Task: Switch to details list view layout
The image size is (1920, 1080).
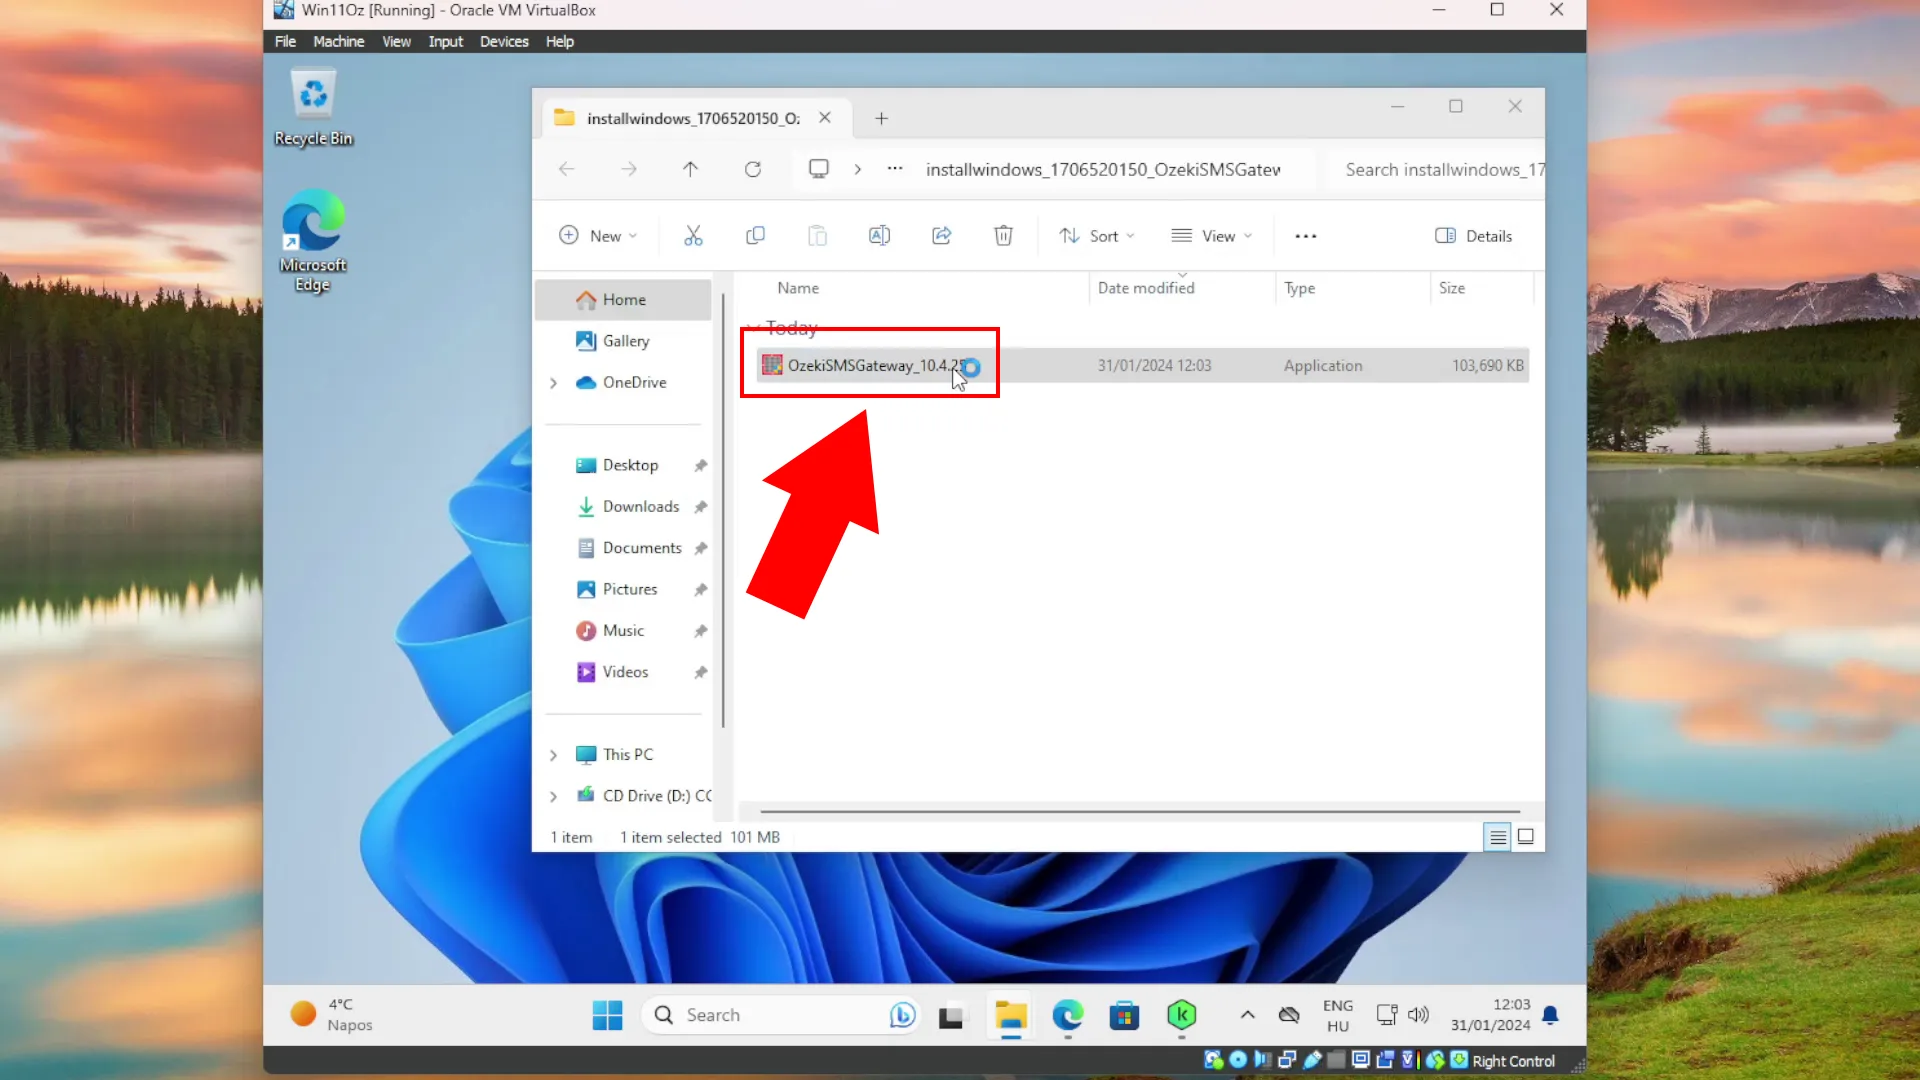Action: [x=1497, y=837]
